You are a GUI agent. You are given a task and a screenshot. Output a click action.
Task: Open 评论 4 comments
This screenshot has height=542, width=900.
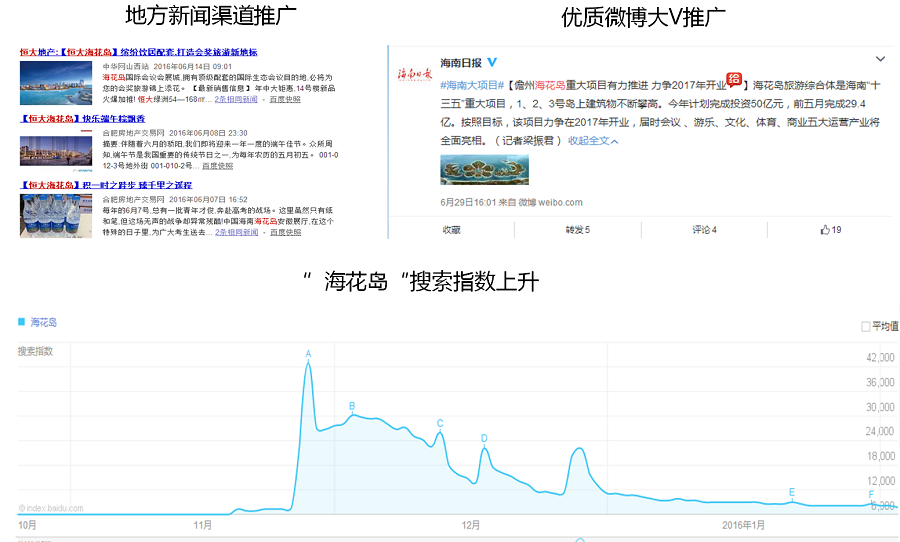tap(704, 230)
